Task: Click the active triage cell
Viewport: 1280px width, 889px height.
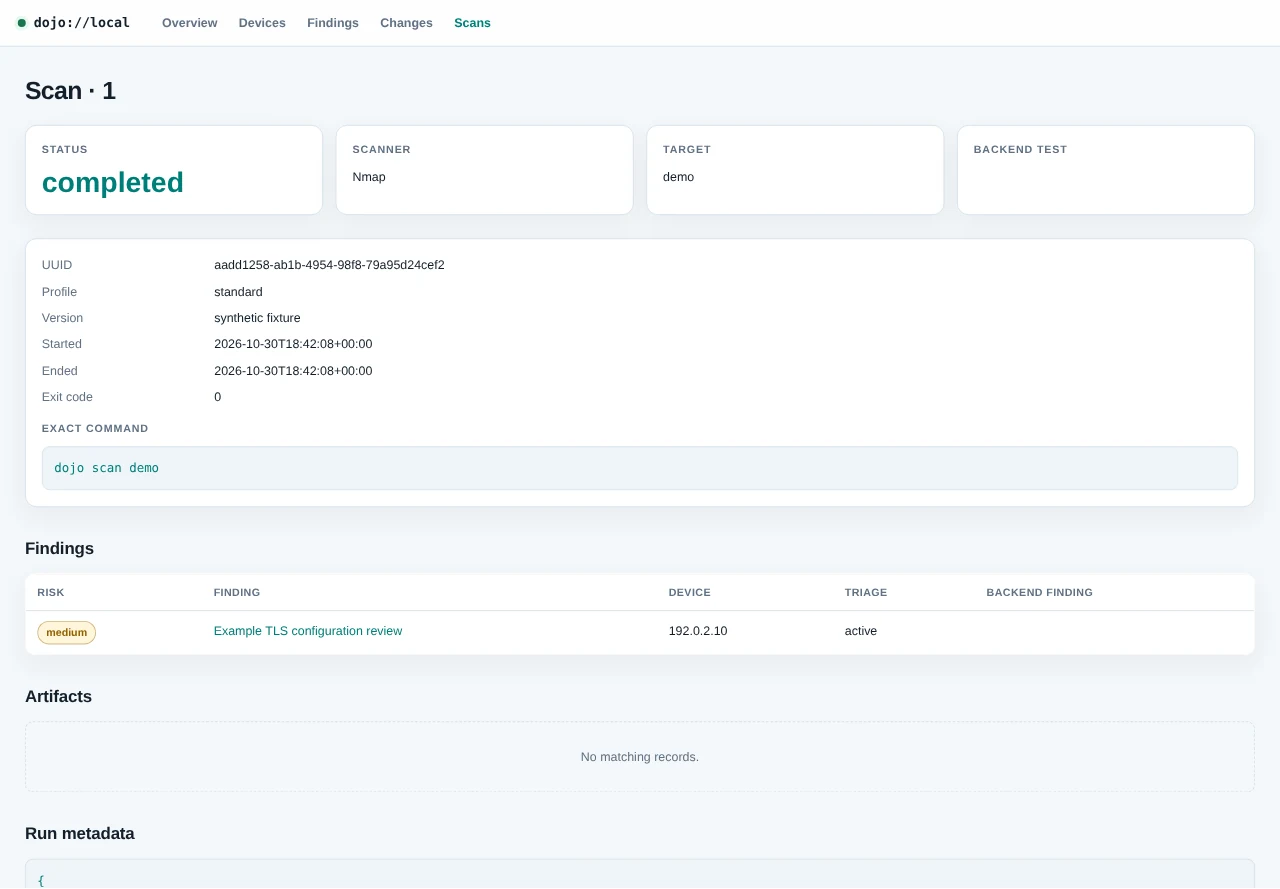Action: tap(861, 631)
